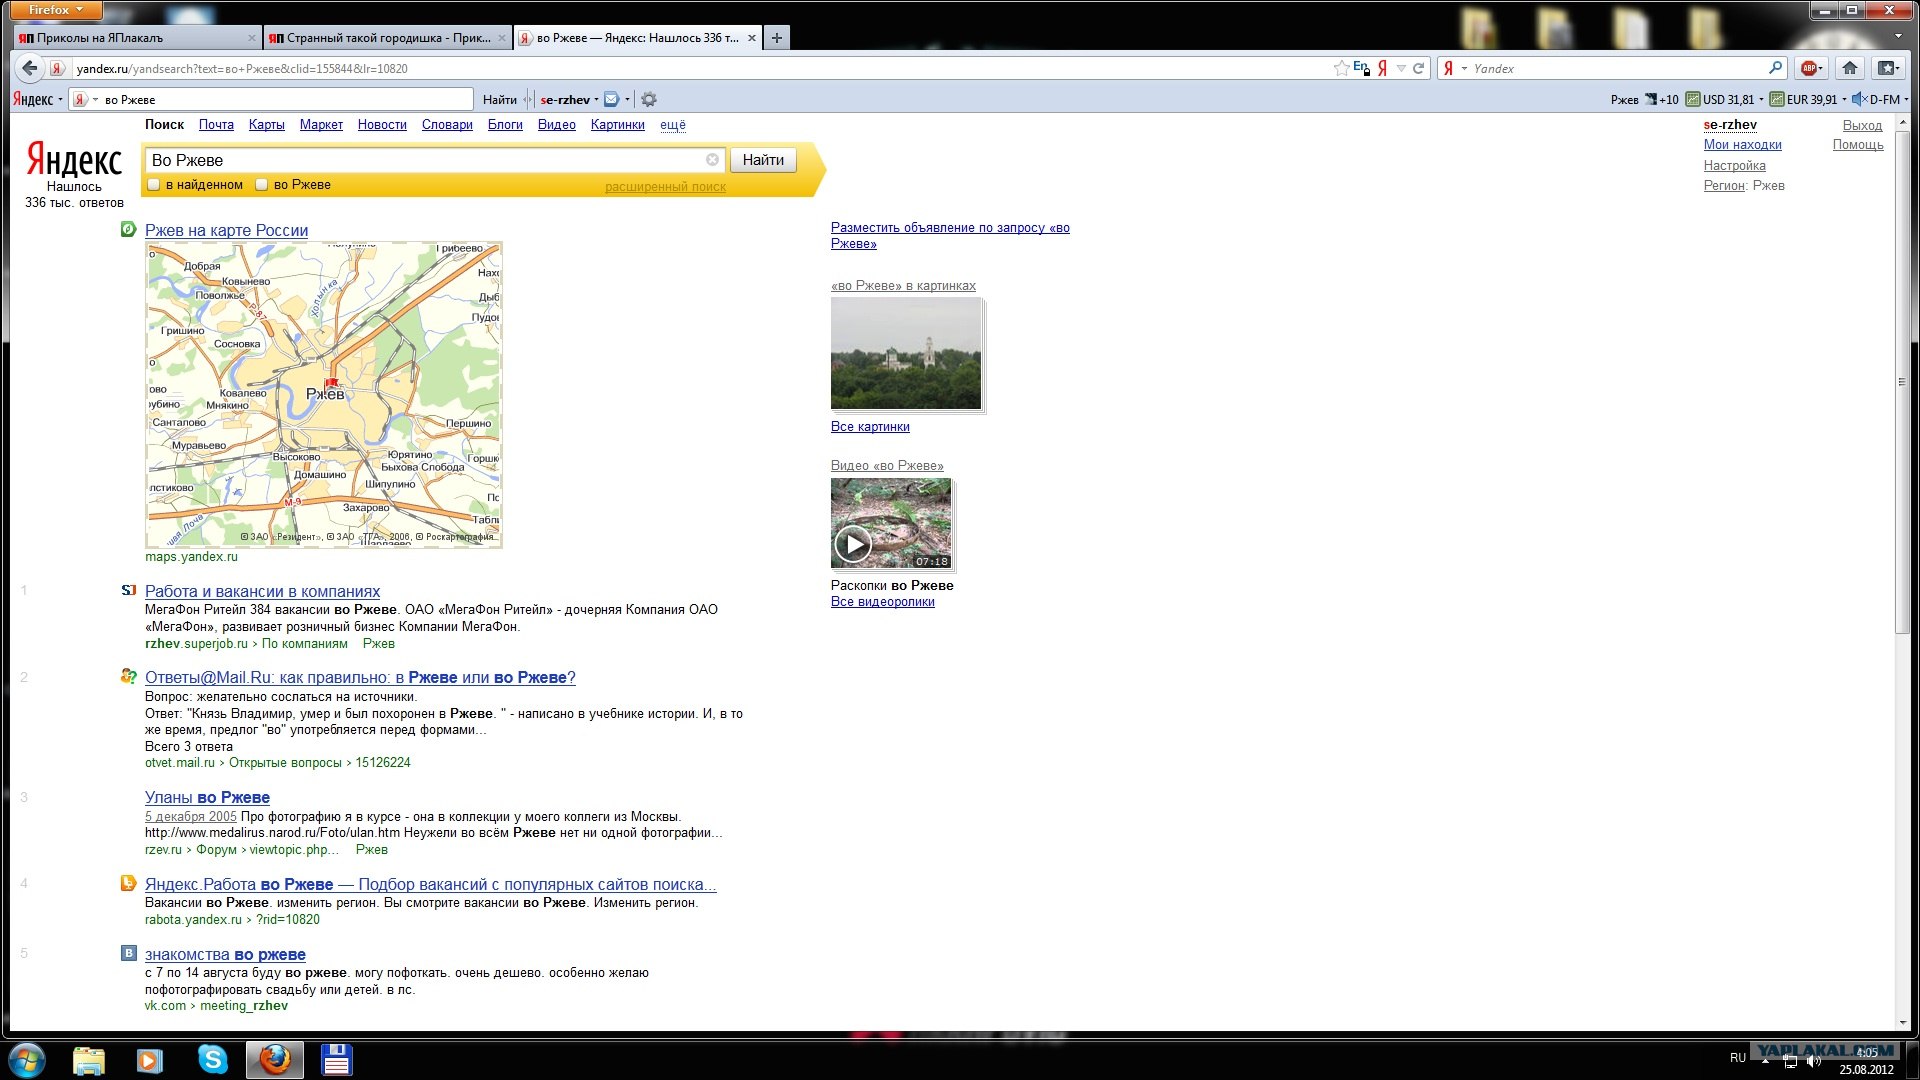
Task: Expand the D-FM radio dropdown arrow
Action: point(1906,99)
